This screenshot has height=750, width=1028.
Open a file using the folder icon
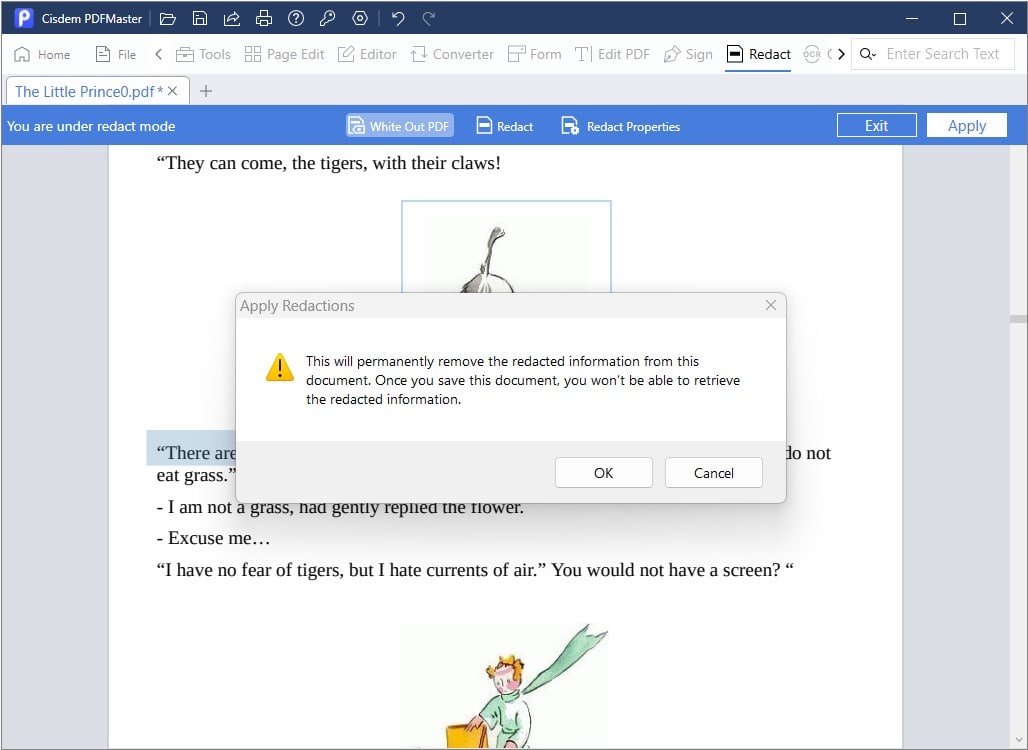pos(168,18)
